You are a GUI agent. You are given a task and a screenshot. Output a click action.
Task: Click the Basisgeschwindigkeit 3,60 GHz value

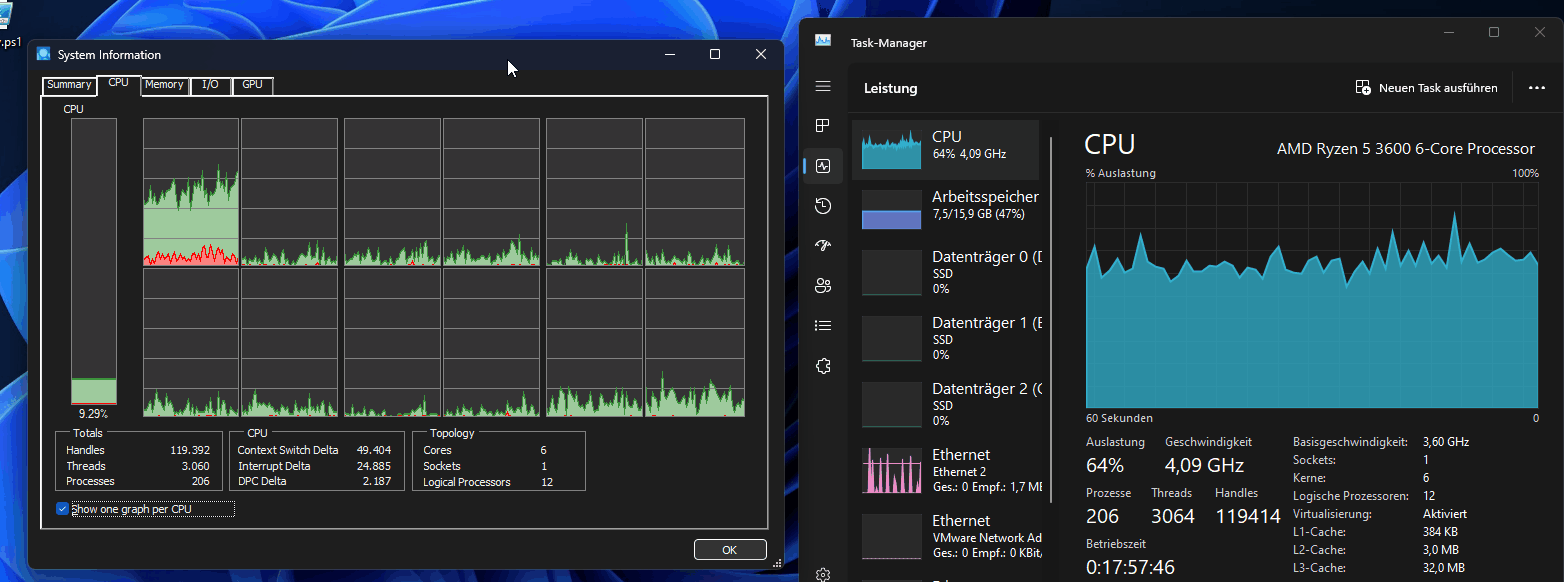[1446, 441]
